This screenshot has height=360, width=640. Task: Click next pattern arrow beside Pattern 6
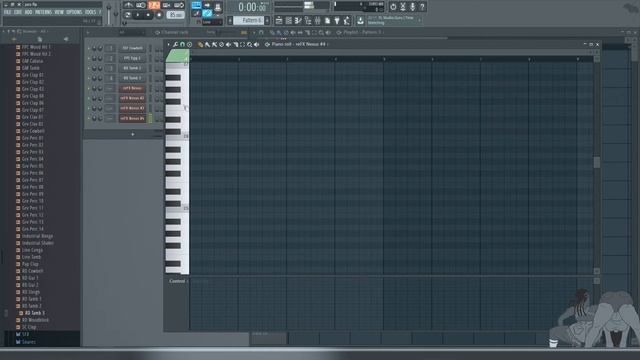pos(267,20)
